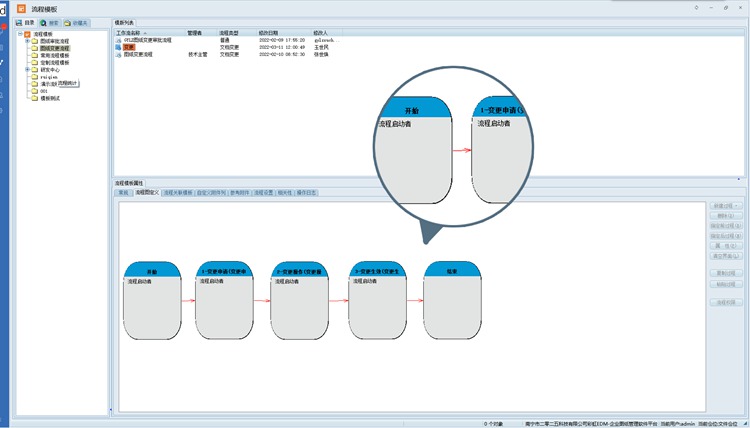Select the 1-变更申请 process node
This screenshot has height=428, width=750.
pyautogui.click(x=227, y=302)
